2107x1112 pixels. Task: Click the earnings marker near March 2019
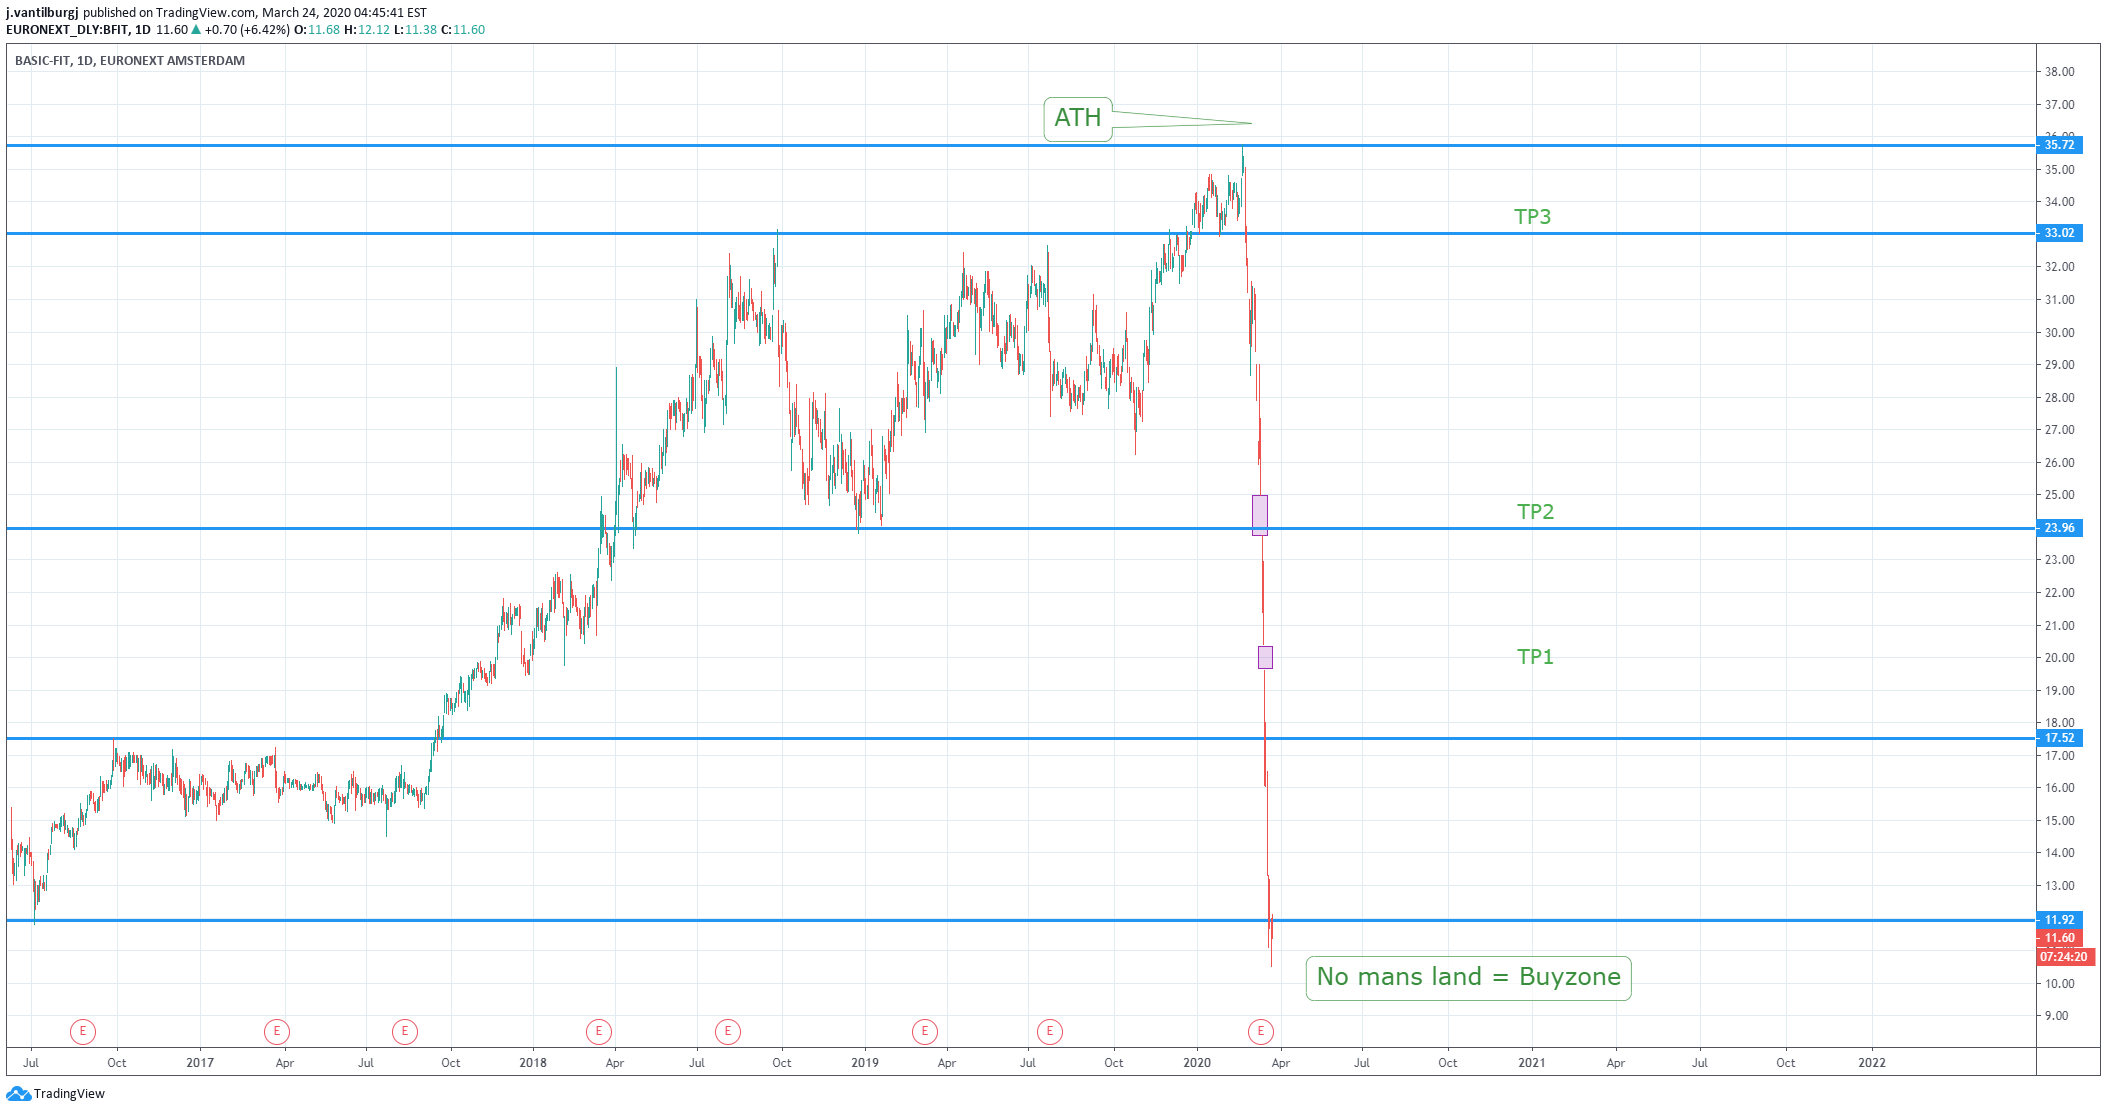(x=925, y=1031)
